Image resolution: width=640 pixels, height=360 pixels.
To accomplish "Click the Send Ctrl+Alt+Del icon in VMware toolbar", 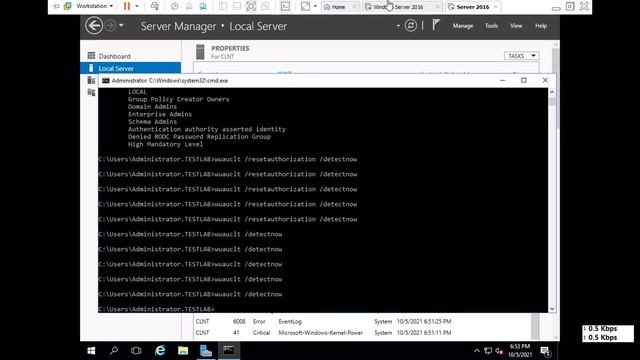I will (x=155, y=6).
